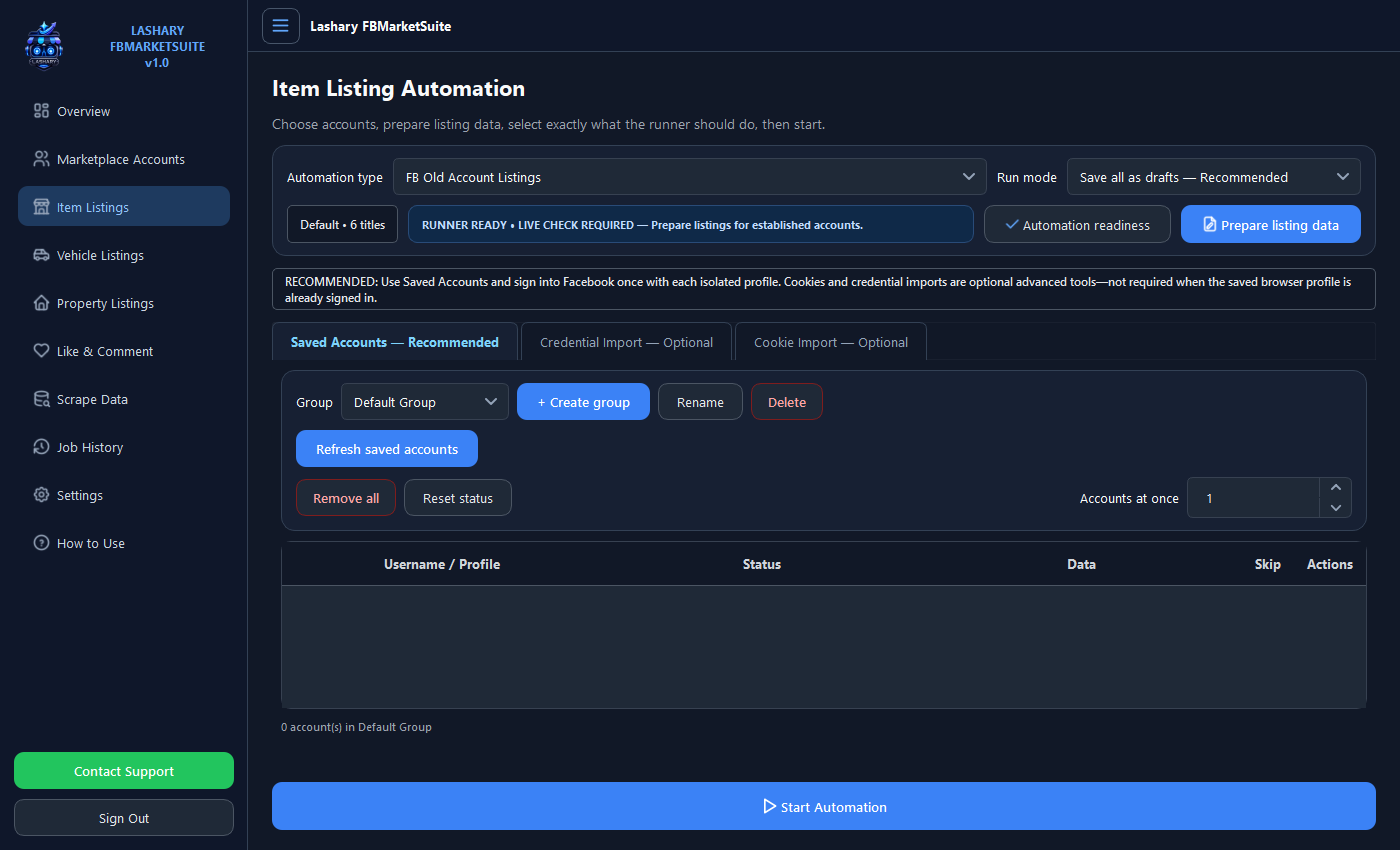Image resolution: width=1400 pixels, height=850 pixels.
Task: Open the Automation type dropdown
Action: (x=690, y=177)
